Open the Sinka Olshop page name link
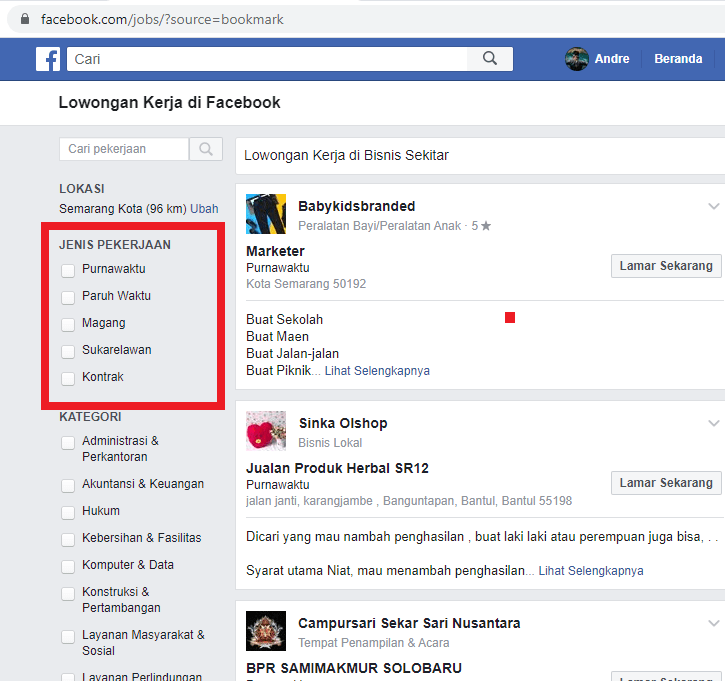This screenshot has height=681, width=725. pyautogui.click(x=343, y=423)
